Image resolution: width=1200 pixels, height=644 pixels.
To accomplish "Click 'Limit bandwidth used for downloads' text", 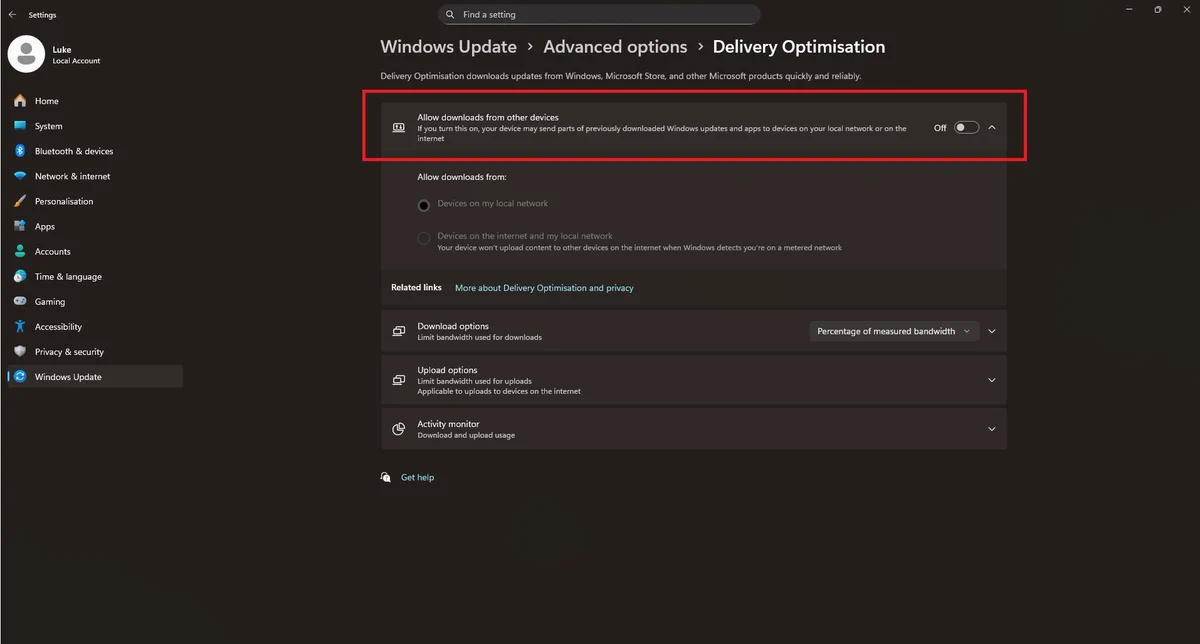I will (x=479, y=337).
